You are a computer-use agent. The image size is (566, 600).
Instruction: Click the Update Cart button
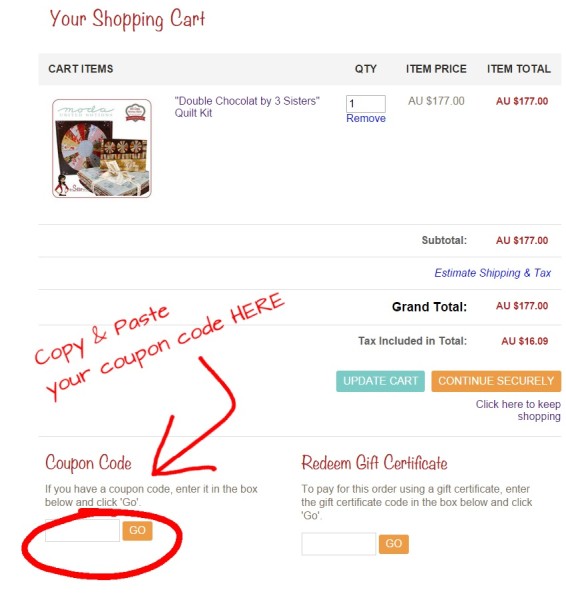380,381
